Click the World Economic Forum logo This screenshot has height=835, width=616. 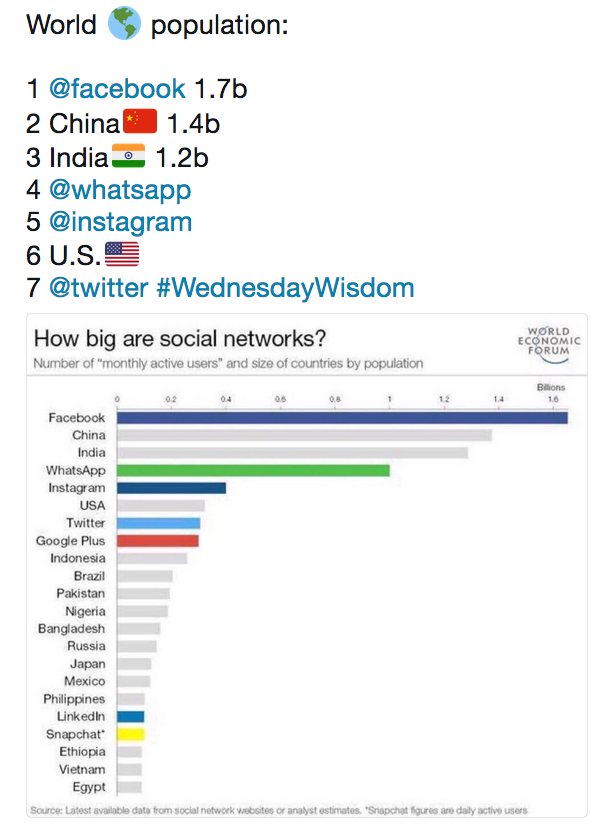click(x=549, y=345)
